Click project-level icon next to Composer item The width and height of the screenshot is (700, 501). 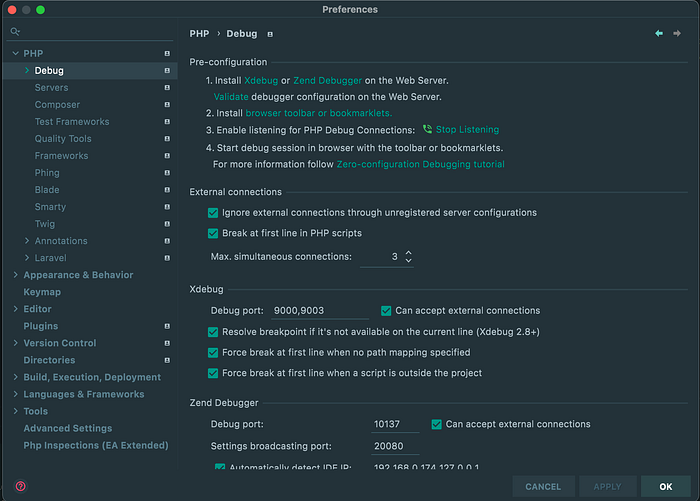pos(167,105)
